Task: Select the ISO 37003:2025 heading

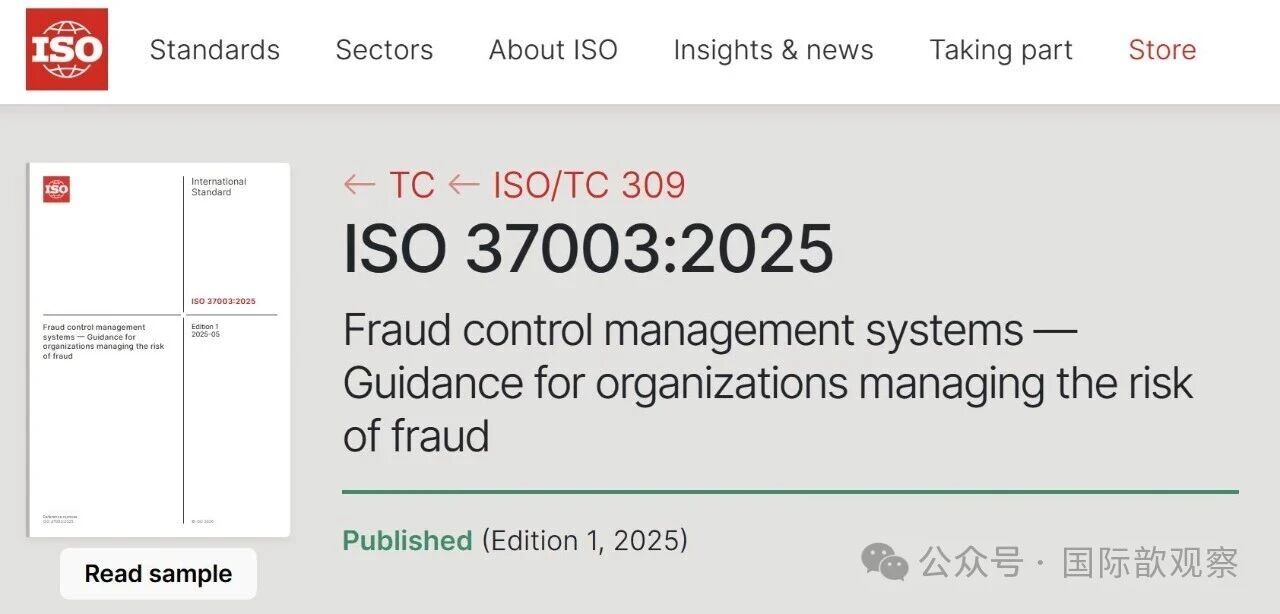Action: pyautogui.click(x=588, y=249)
